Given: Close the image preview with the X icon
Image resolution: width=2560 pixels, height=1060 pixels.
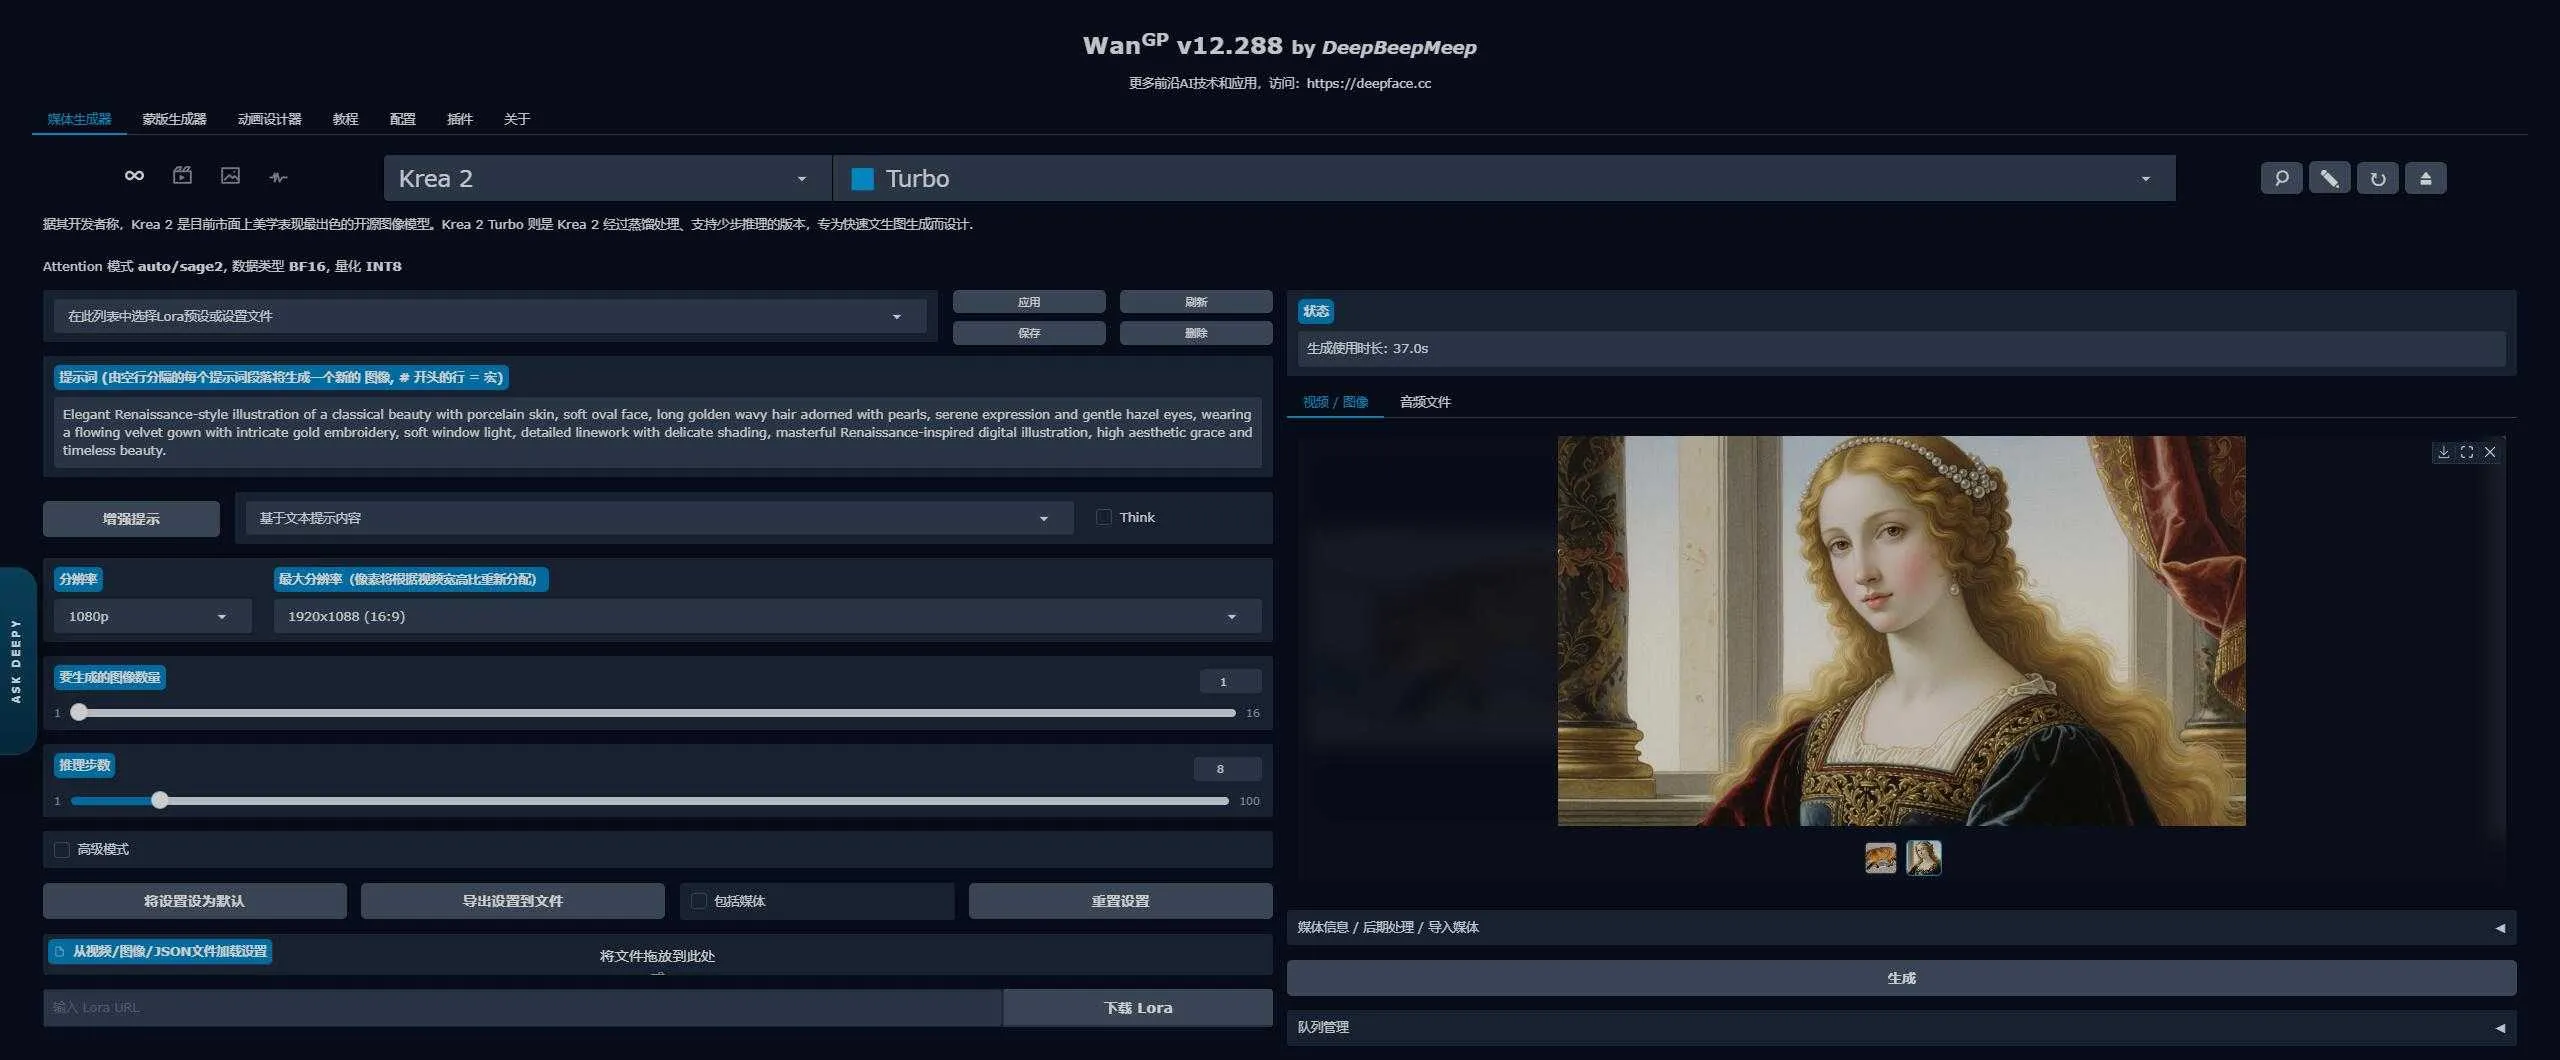Looking at the screenshot, I should tap(2490, 452).
